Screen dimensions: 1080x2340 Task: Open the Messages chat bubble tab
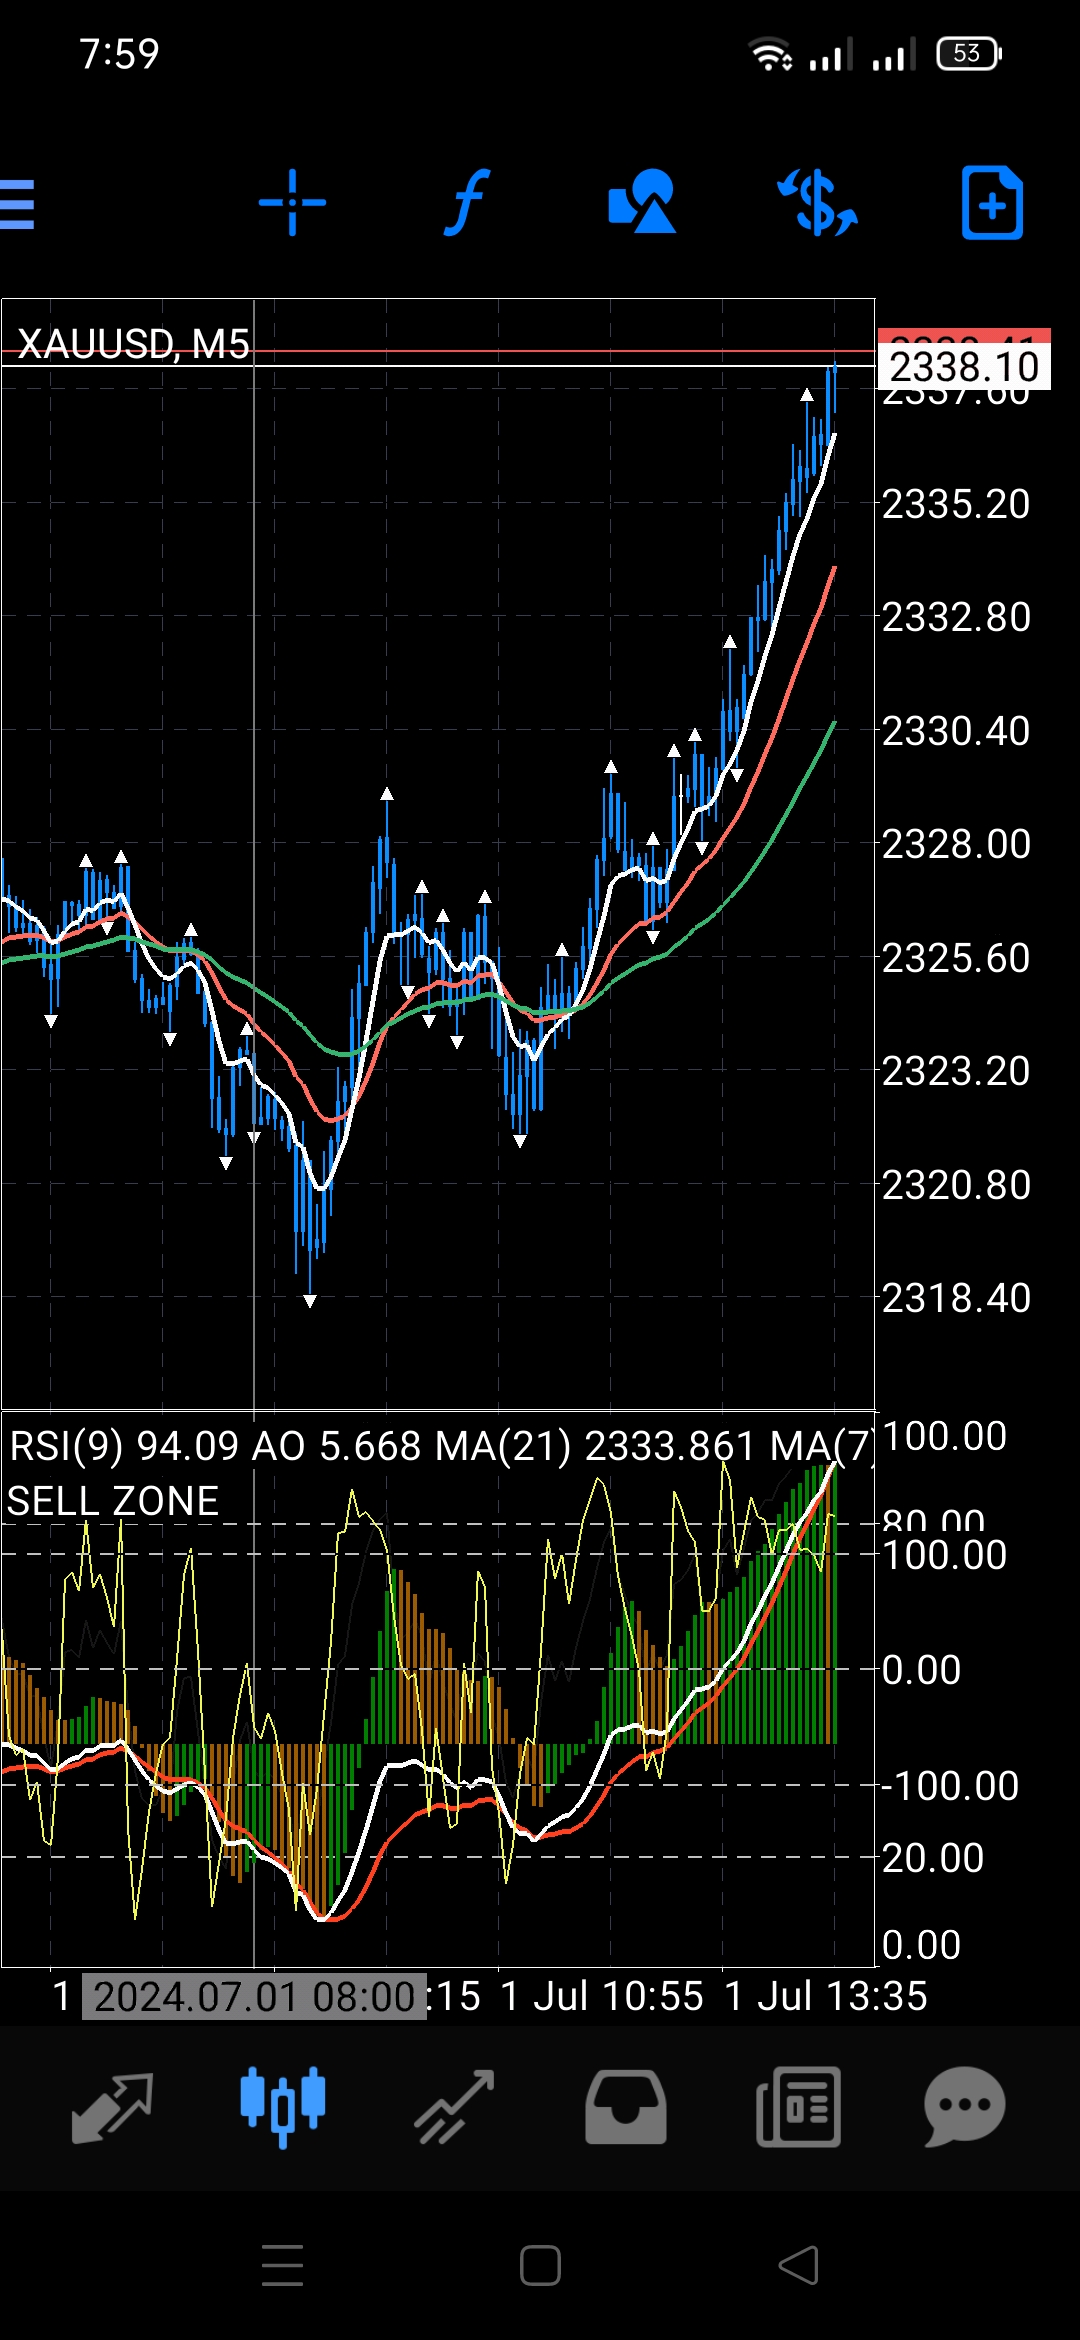965,2107
